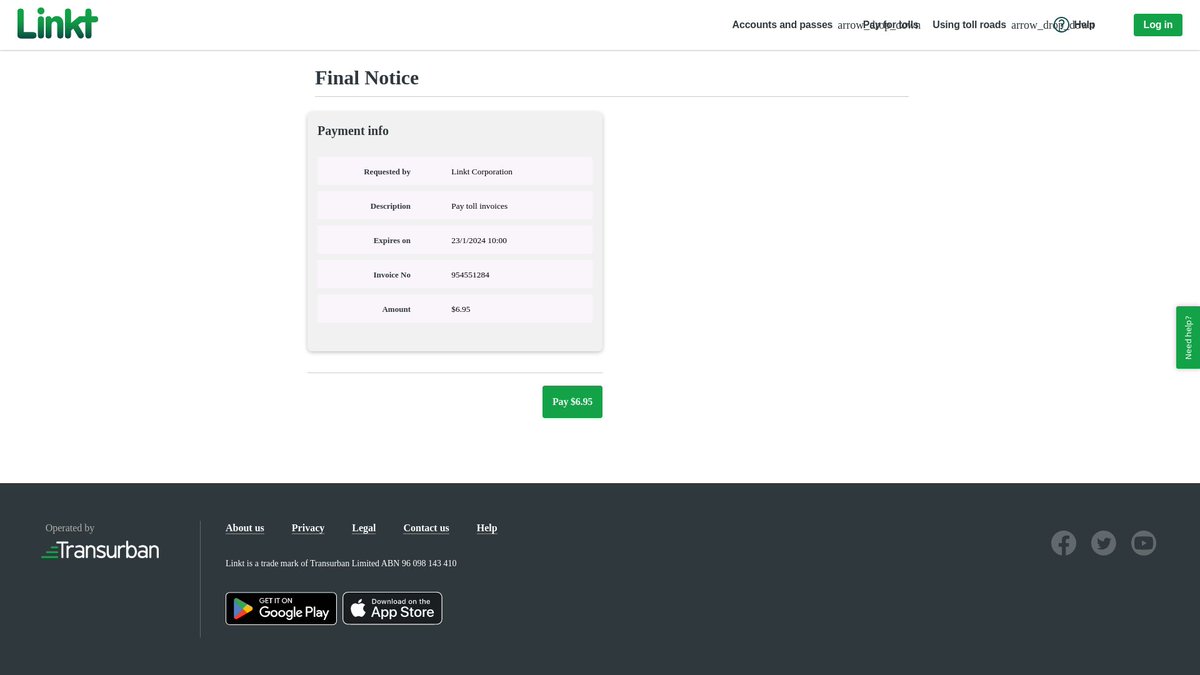This screenshot has width=1200, height=675.
Task: Select the Requested by label
Action: click(387, 172)
